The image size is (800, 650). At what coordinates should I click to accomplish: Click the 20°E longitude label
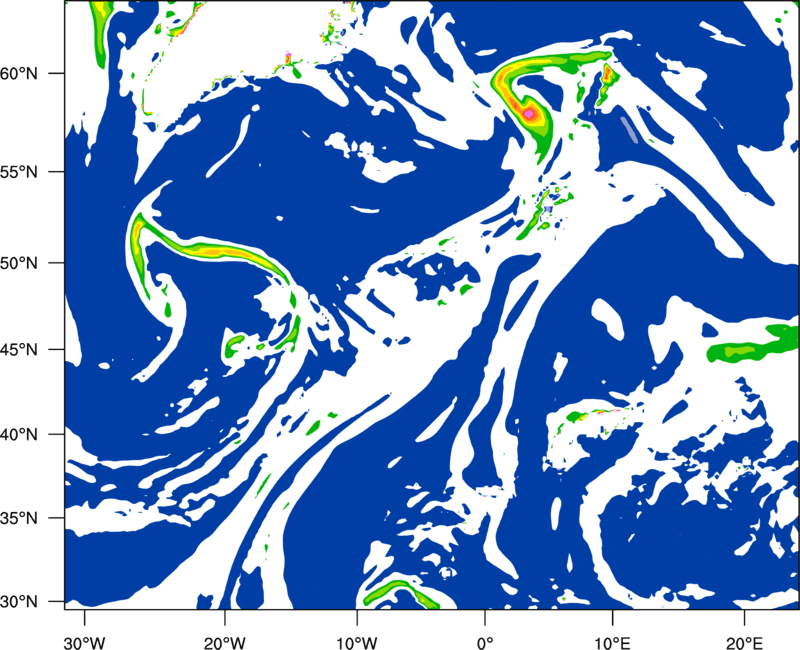tap(744, 643)
